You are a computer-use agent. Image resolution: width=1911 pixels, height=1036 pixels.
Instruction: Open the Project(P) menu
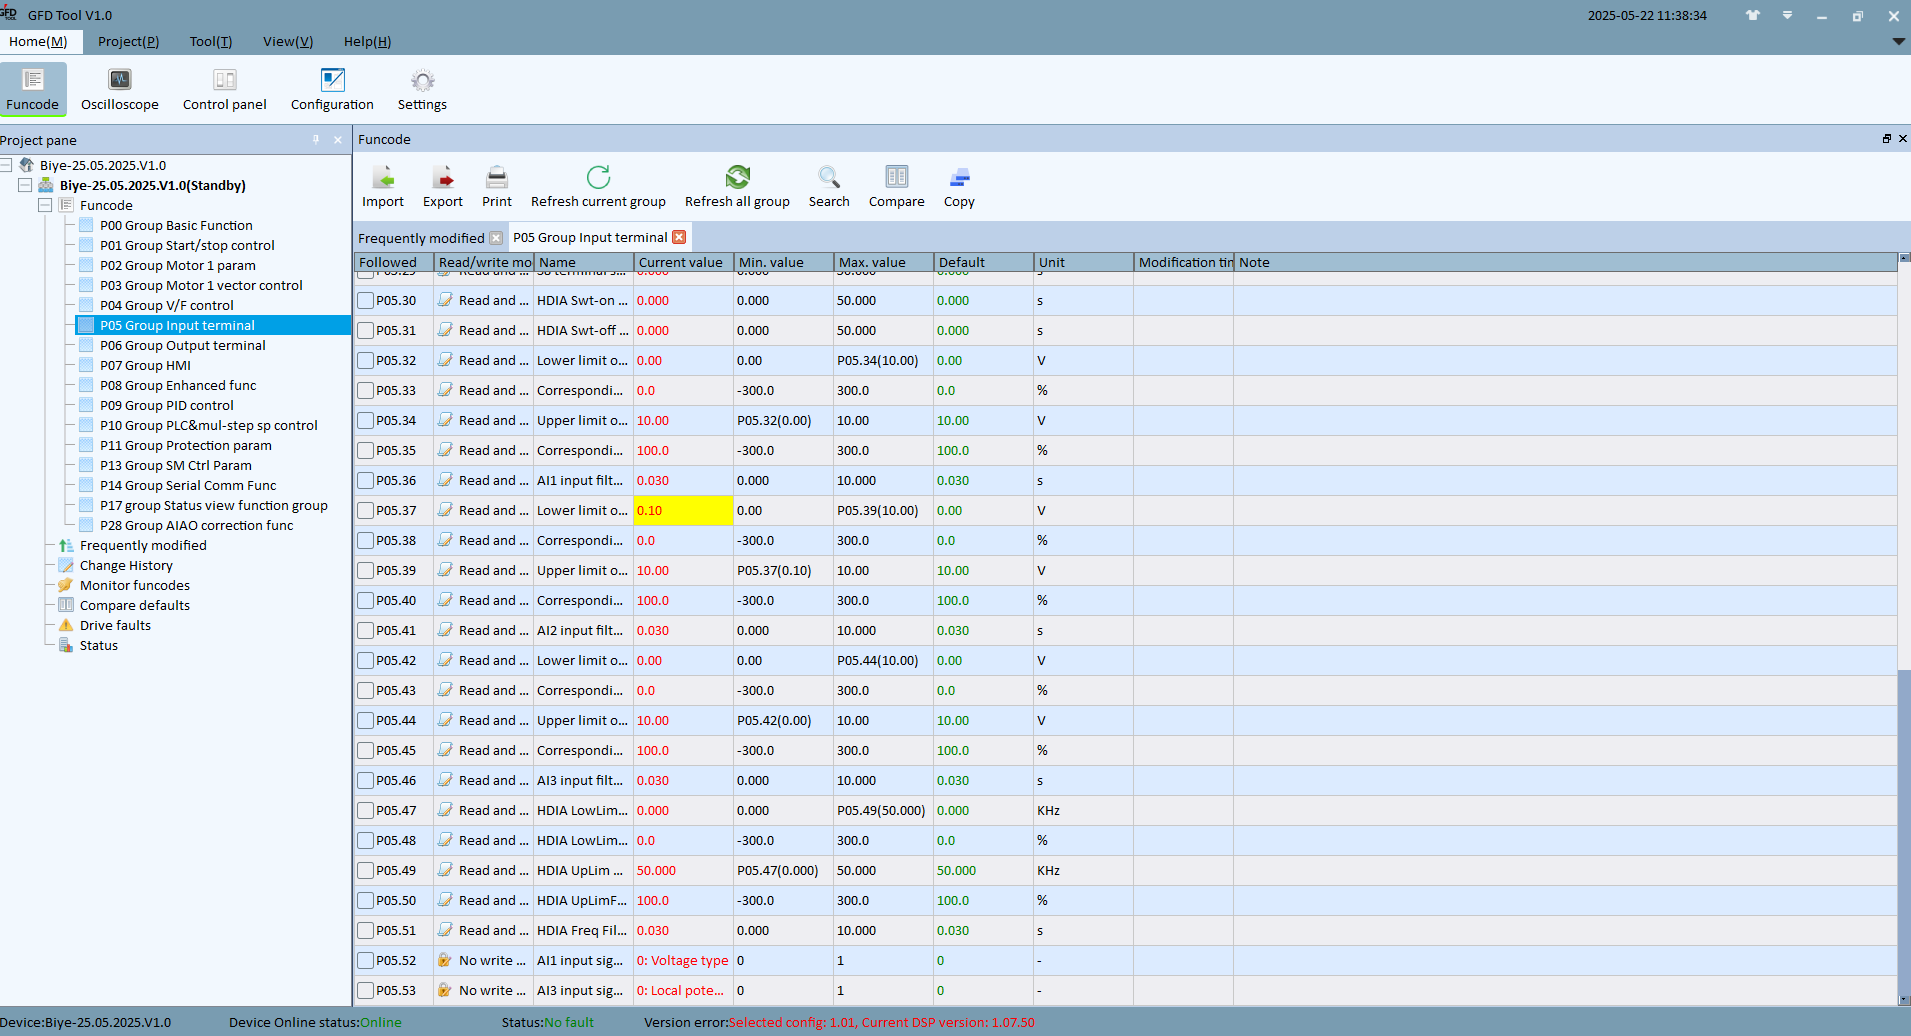point(128,41)
